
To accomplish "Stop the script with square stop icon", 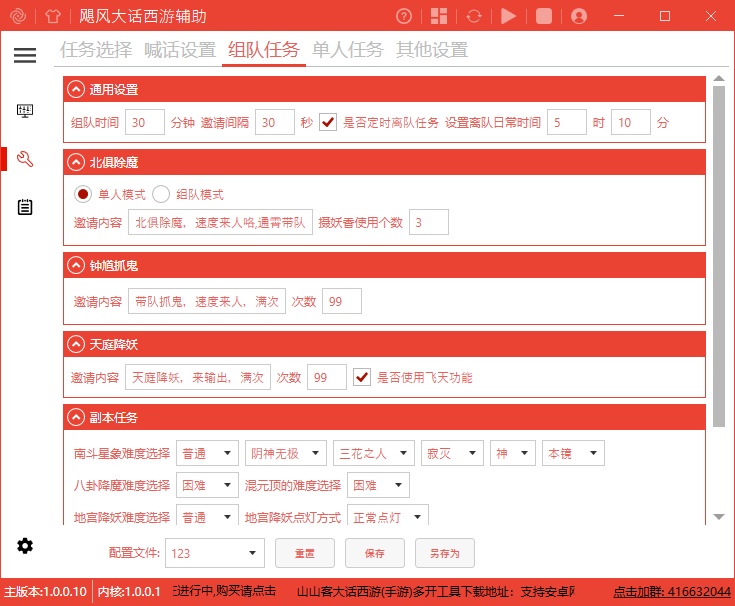I will coord(544,16).
